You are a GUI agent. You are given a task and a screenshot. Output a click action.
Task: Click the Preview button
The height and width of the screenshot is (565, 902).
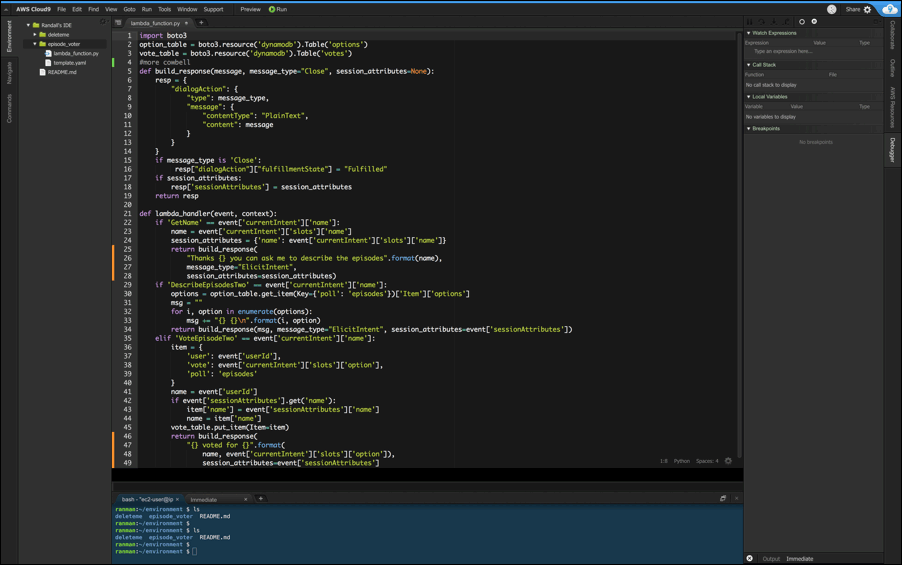click(250, 9)
